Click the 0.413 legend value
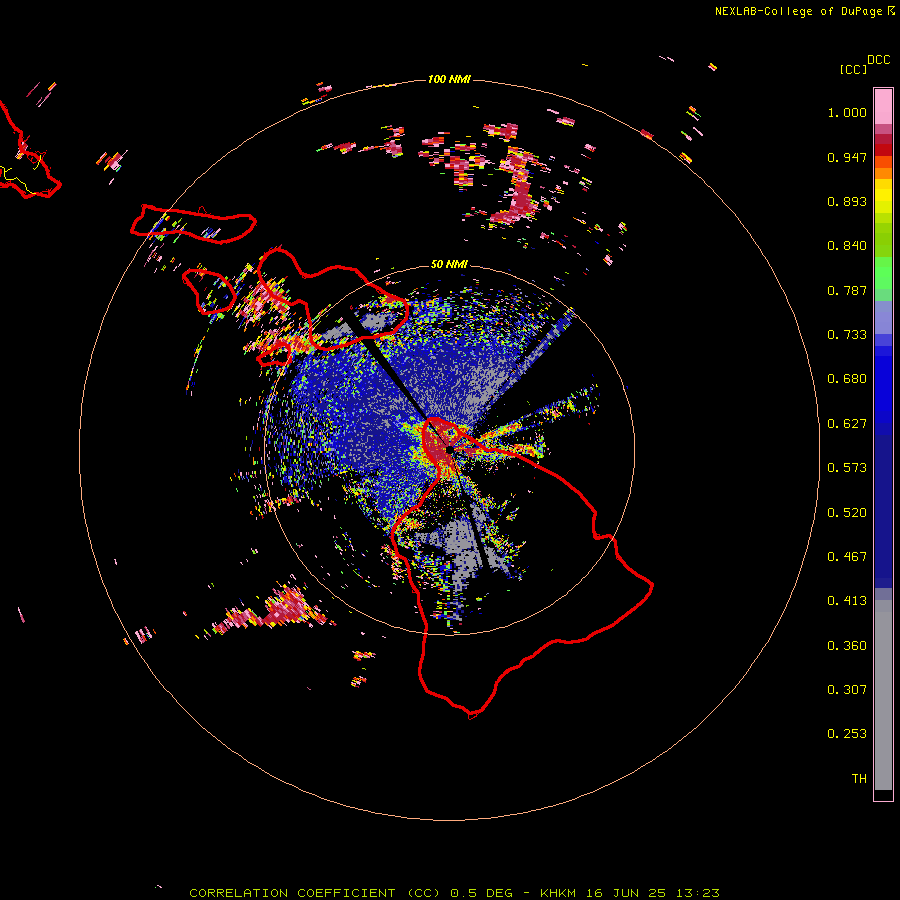 click(x=847, y=601)
